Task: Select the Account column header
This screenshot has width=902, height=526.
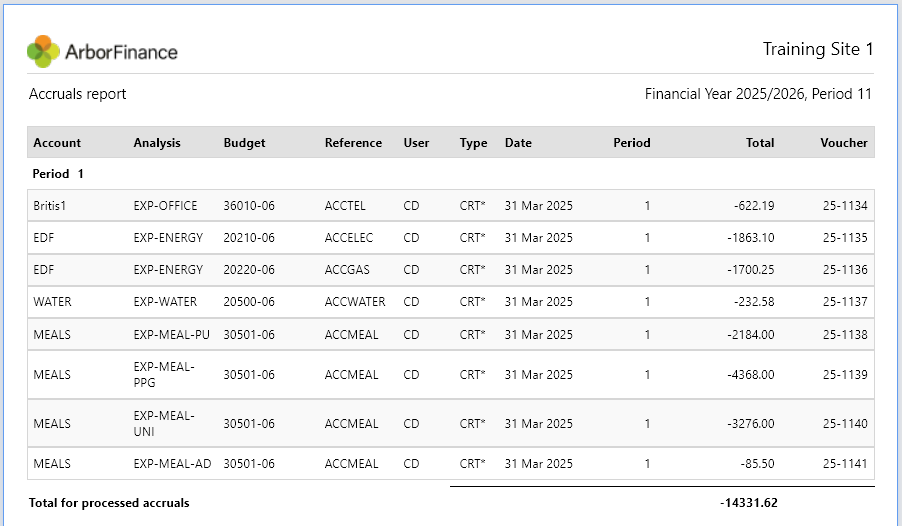Action: [57, 143]
